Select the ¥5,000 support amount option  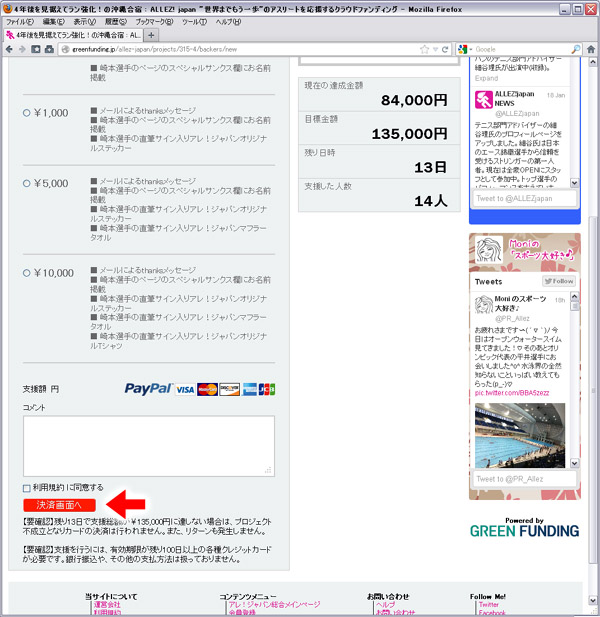(x=27, y=184)
